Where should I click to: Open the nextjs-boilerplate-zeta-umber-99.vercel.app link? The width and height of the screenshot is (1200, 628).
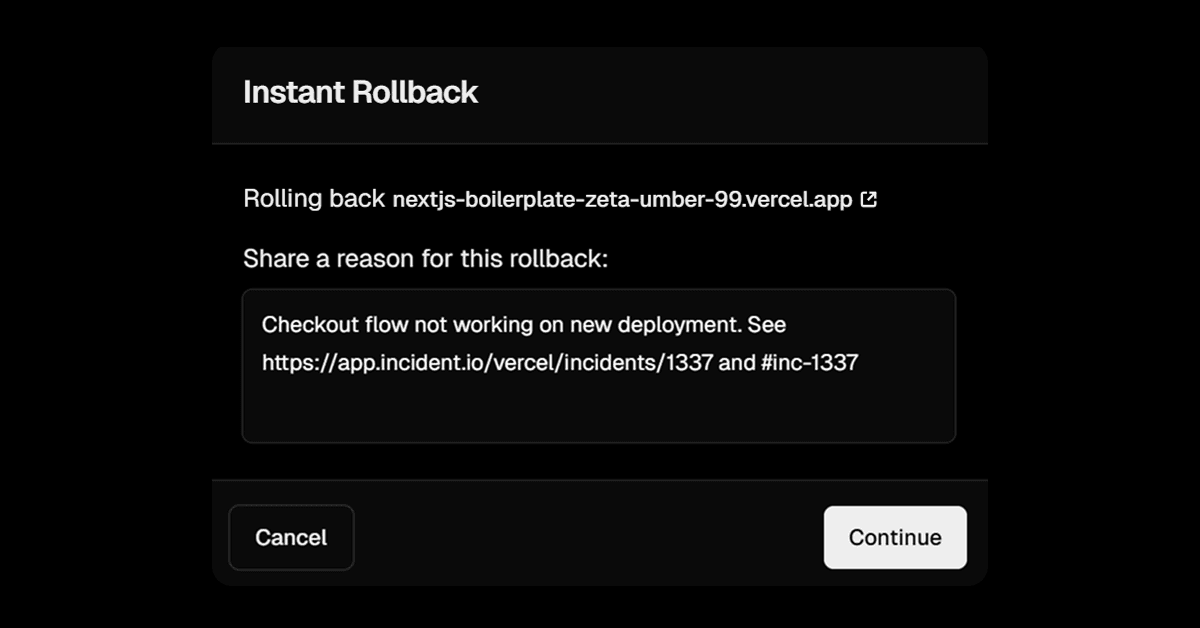[622, 199]
